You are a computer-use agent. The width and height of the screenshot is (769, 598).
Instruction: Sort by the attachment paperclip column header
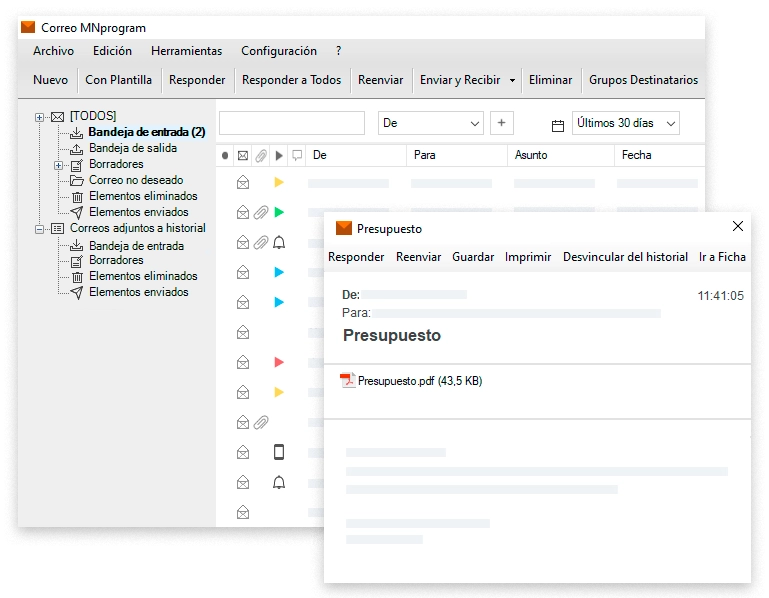260,156
